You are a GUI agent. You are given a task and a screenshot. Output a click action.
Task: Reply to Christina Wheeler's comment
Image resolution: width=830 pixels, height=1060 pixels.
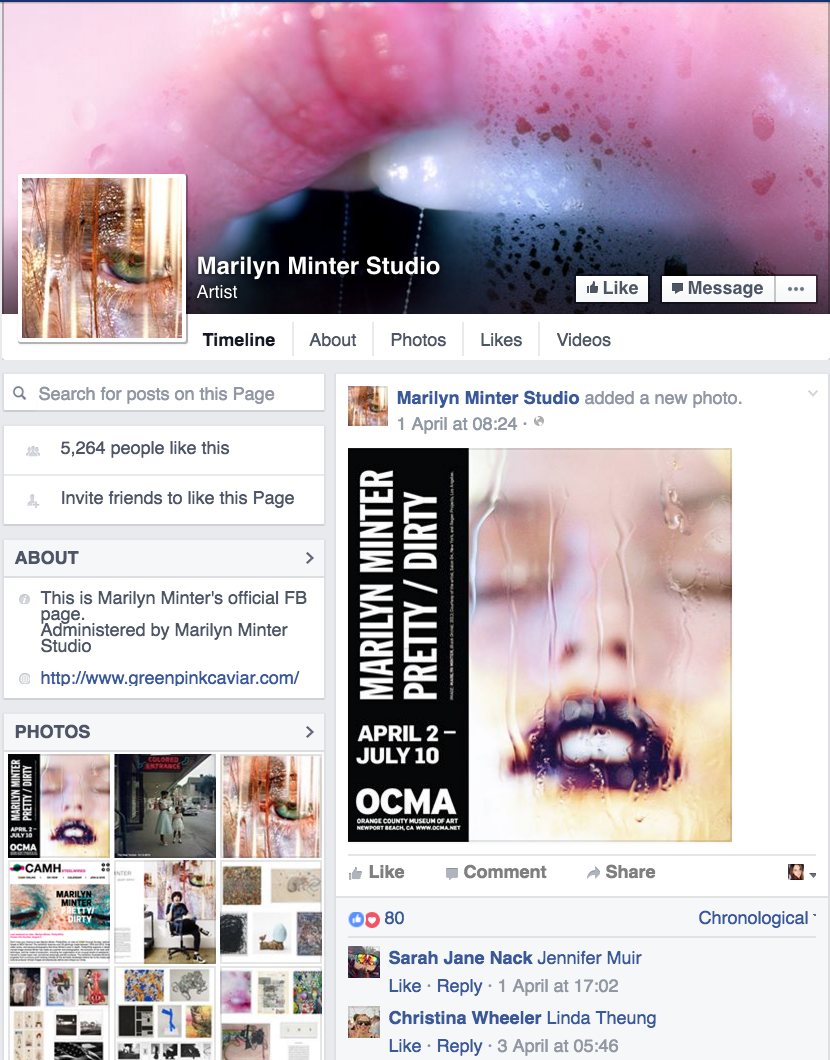click(459, 1046)
